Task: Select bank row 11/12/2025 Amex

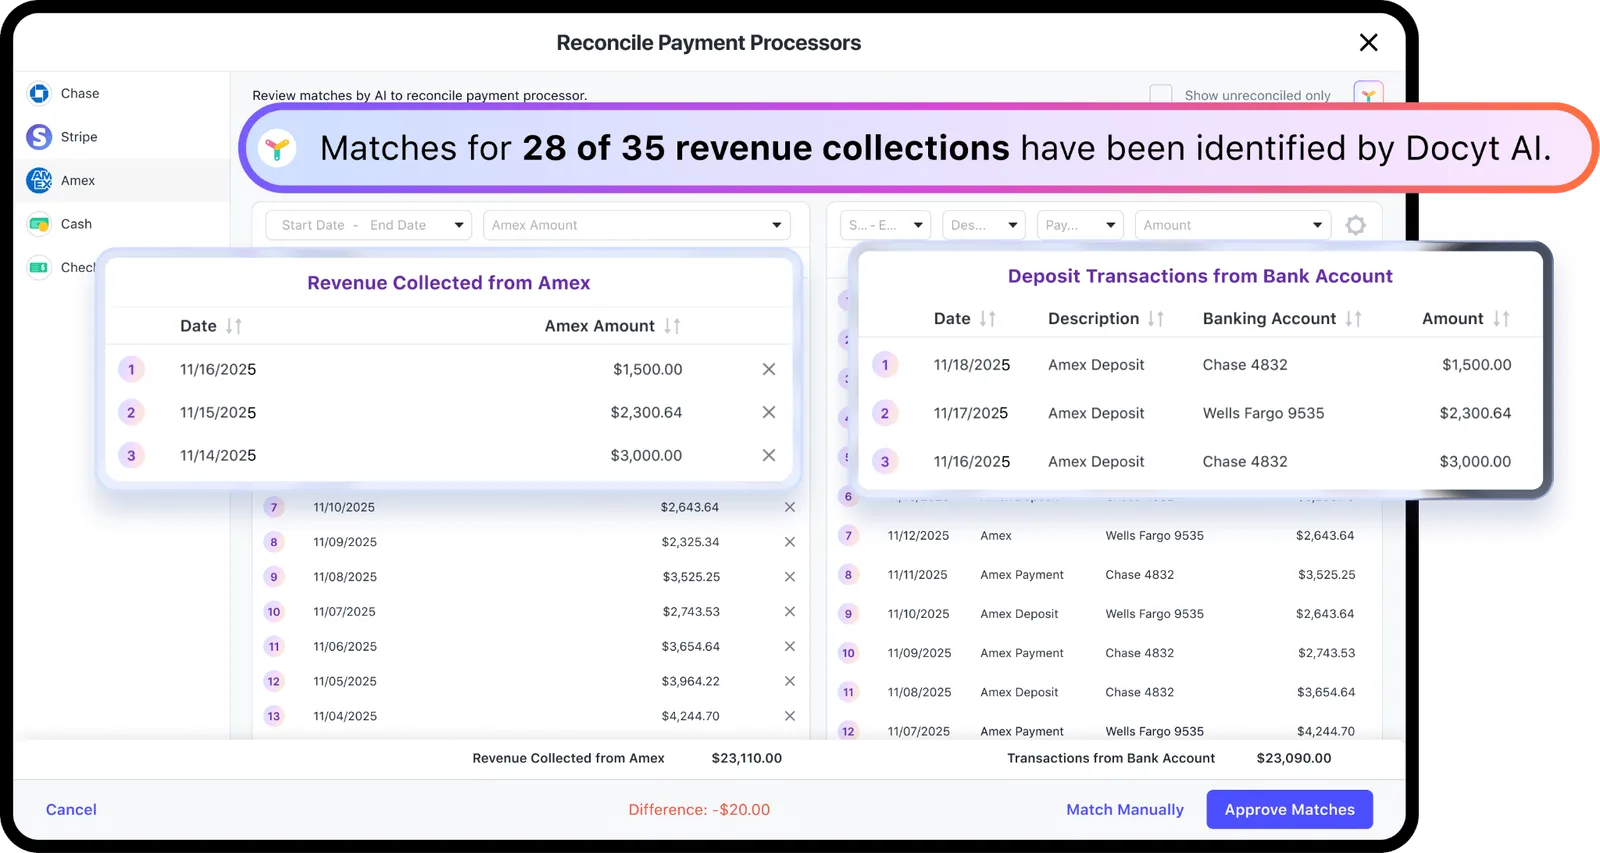Action: click(x=1104, y=536)
